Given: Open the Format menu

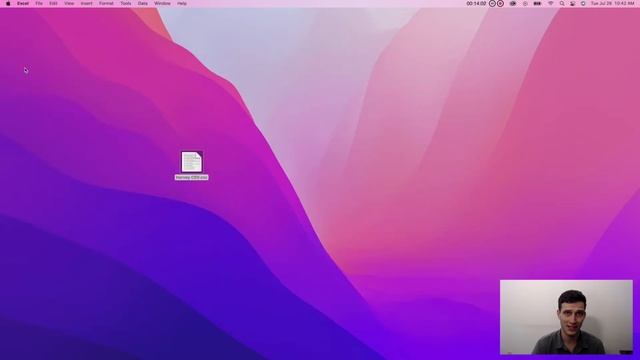Looking at the screenshot, I should (x=106, y=3).
